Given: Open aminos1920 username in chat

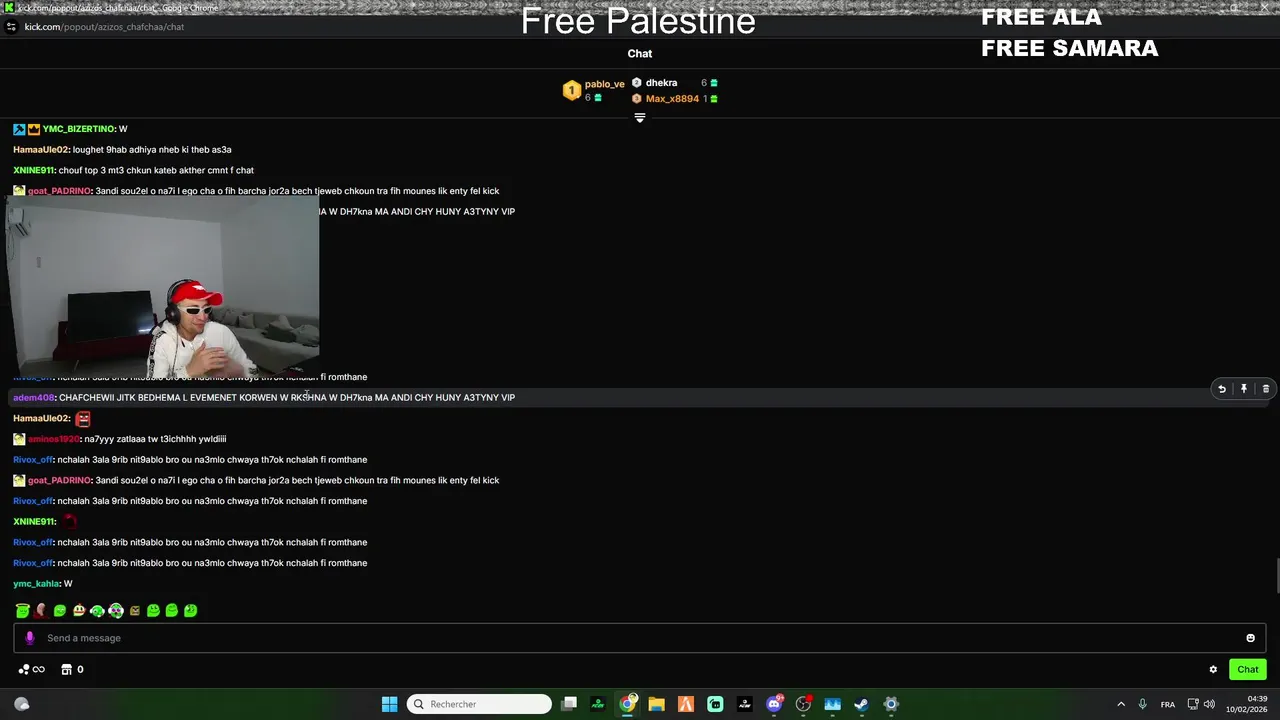Looking at the screenshot, I should point(53,439).
